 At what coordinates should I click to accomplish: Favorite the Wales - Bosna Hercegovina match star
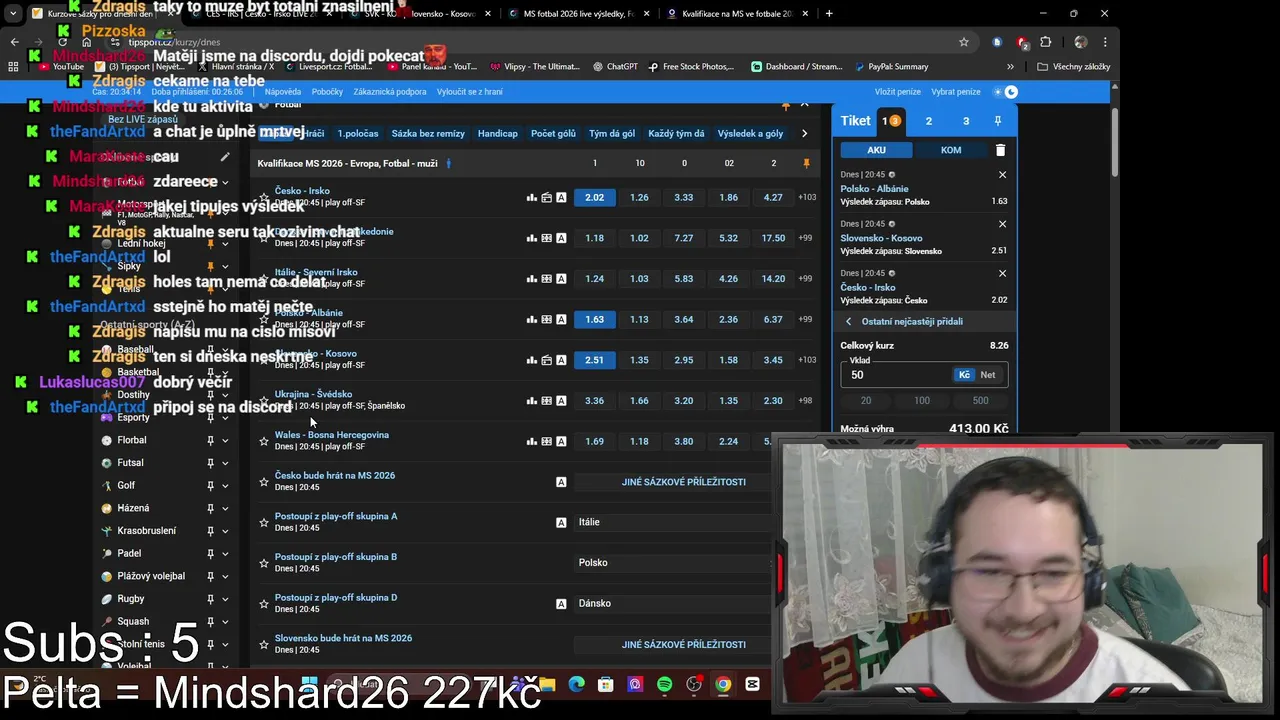click(x=264, y=441)
